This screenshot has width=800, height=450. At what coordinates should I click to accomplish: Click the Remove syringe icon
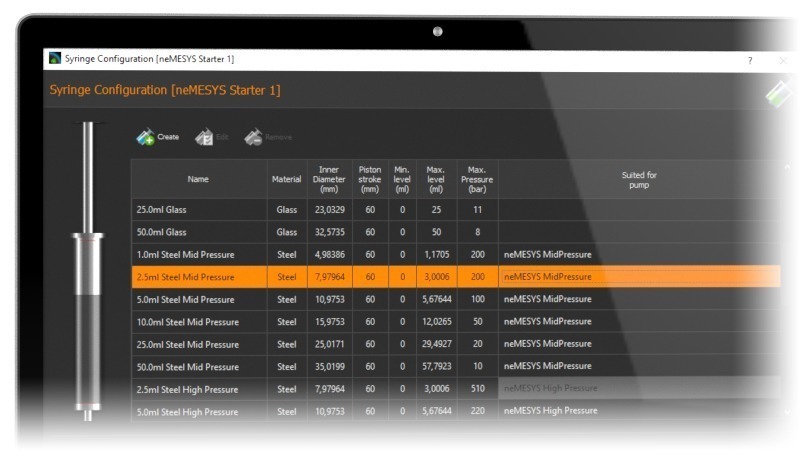pos(253,137)
